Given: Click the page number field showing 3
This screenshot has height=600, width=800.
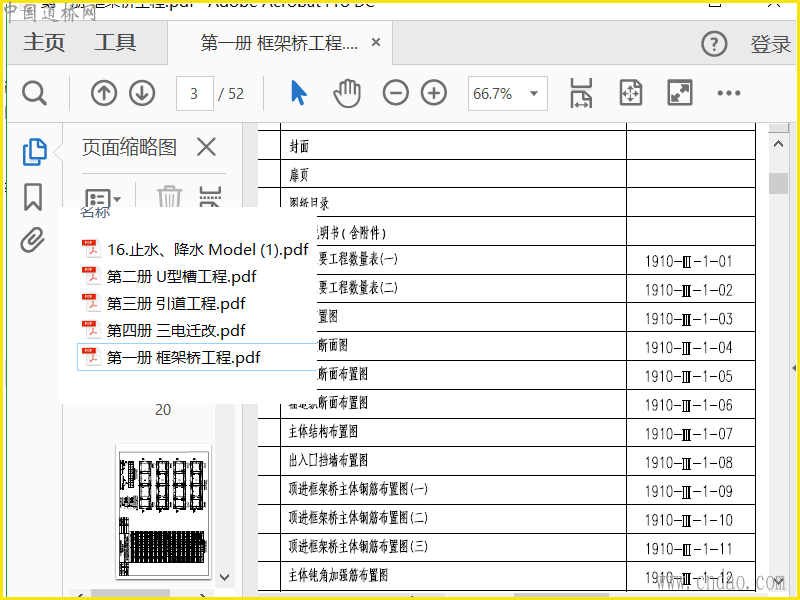Looking at the screenshot, I should coord(194,93).
